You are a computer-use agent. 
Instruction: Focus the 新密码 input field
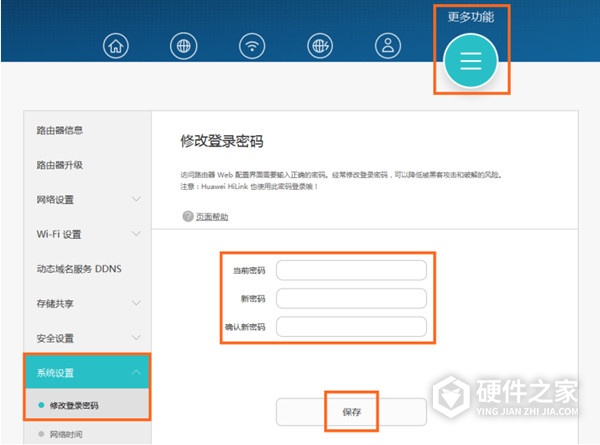pos(351,298)
